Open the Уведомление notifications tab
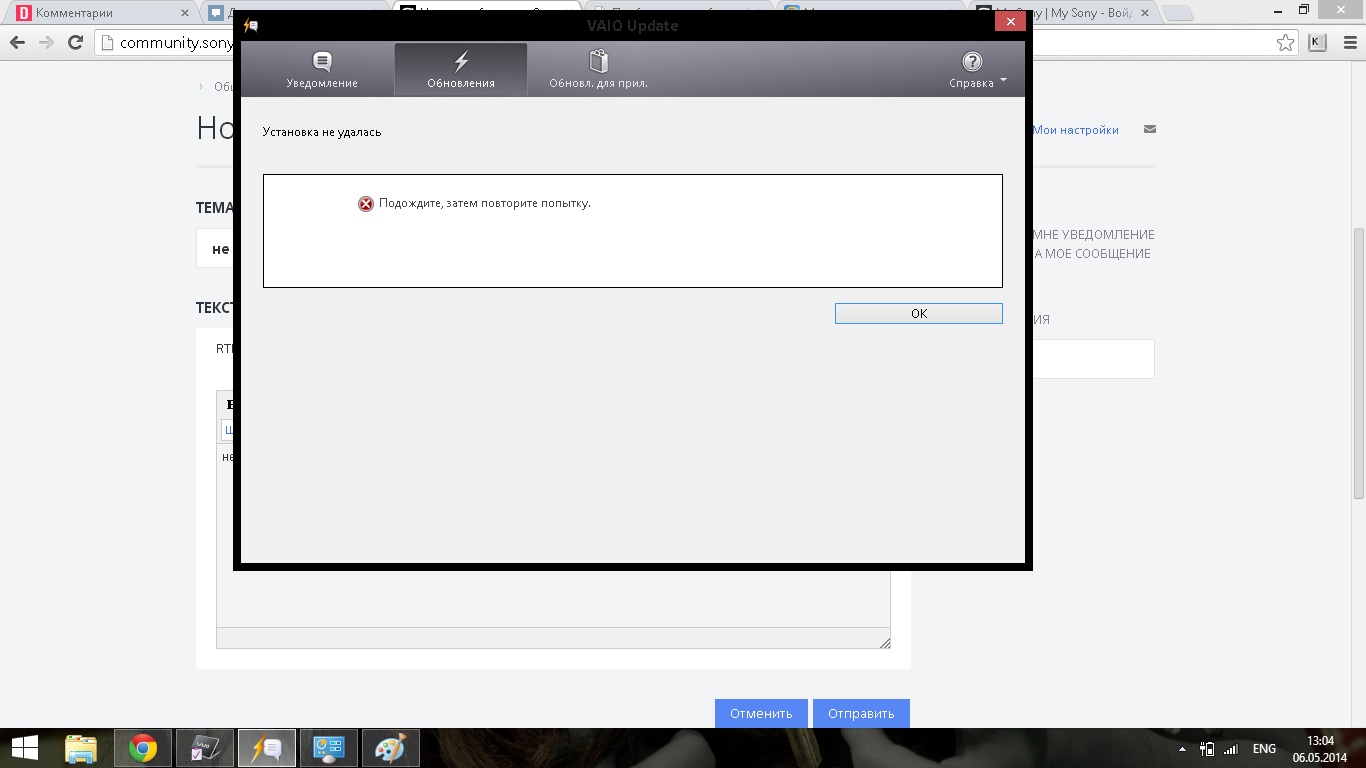Viewport: 1366px width, 768px height. tap(321, 69)
